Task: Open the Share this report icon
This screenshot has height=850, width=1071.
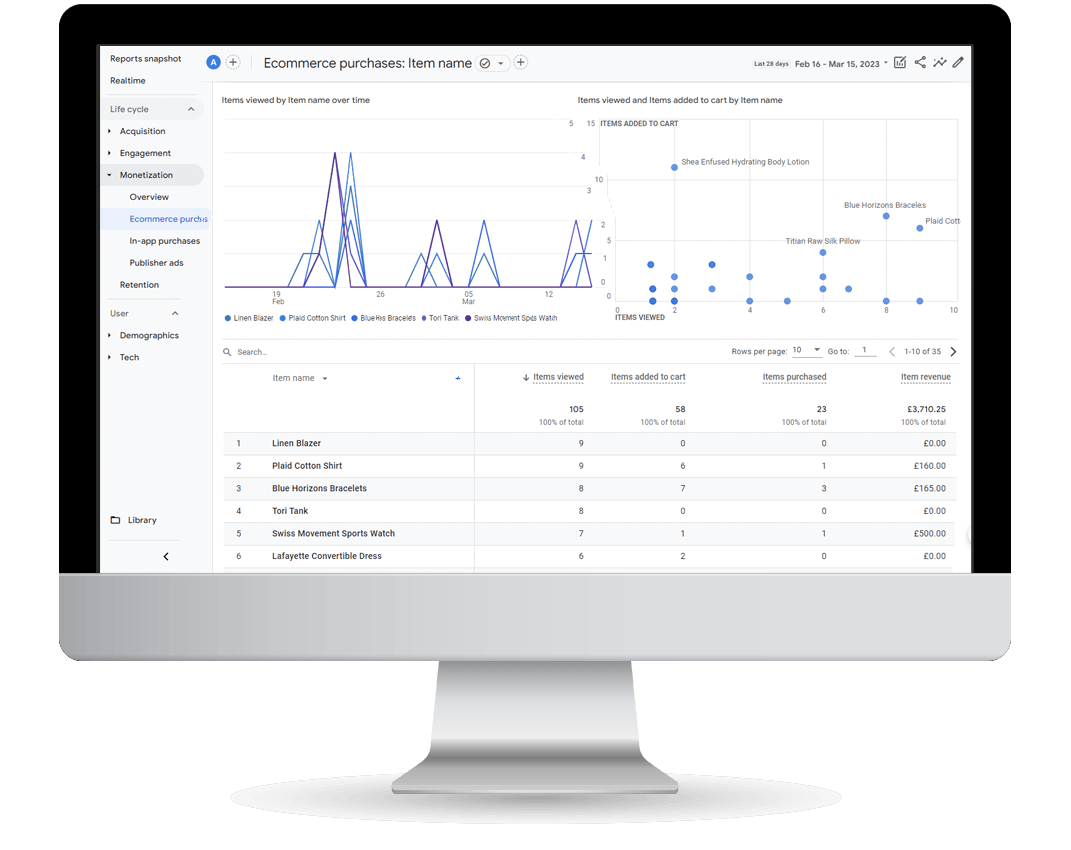Action: point(920,62)
